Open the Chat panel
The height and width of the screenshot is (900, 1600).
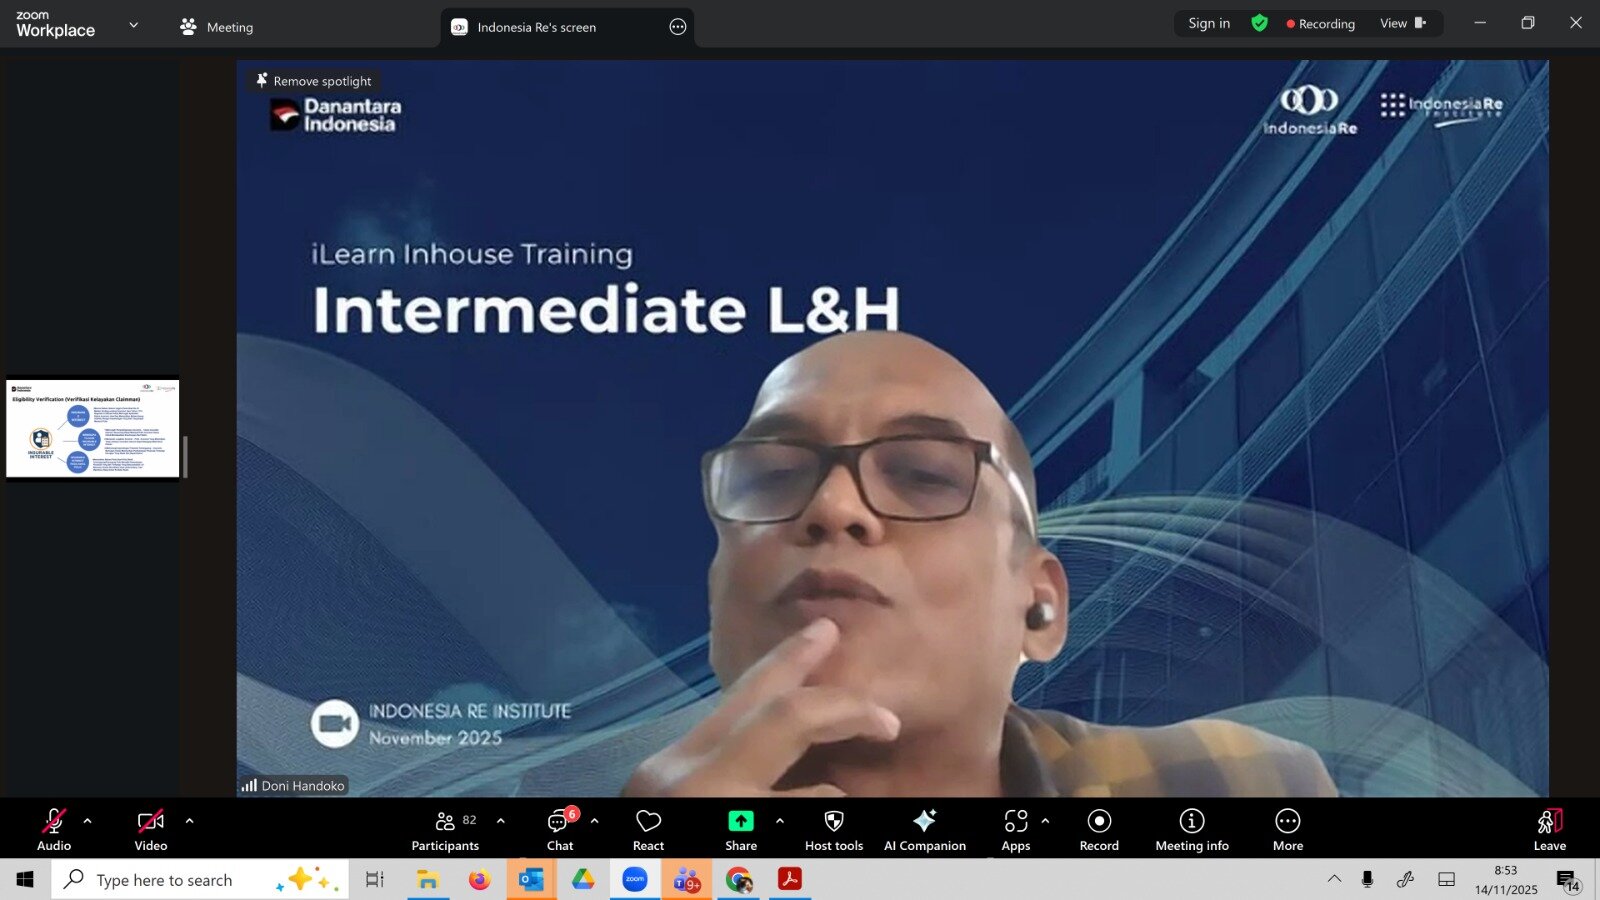click(x=560, y=830)
